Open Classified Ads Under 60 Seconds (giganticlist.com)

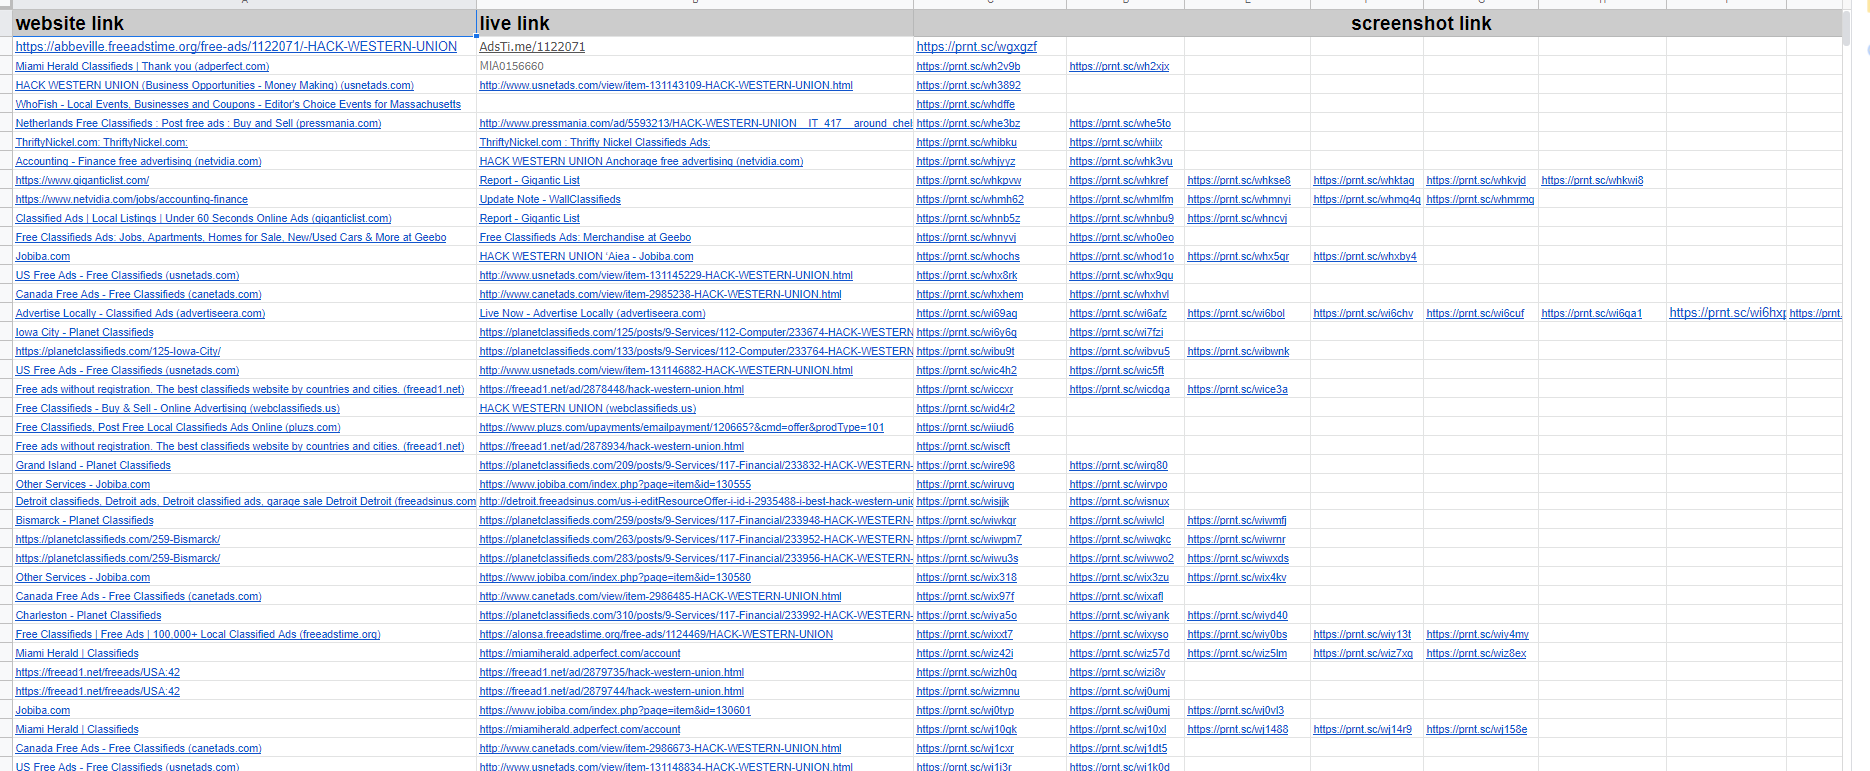pos(203,219)
